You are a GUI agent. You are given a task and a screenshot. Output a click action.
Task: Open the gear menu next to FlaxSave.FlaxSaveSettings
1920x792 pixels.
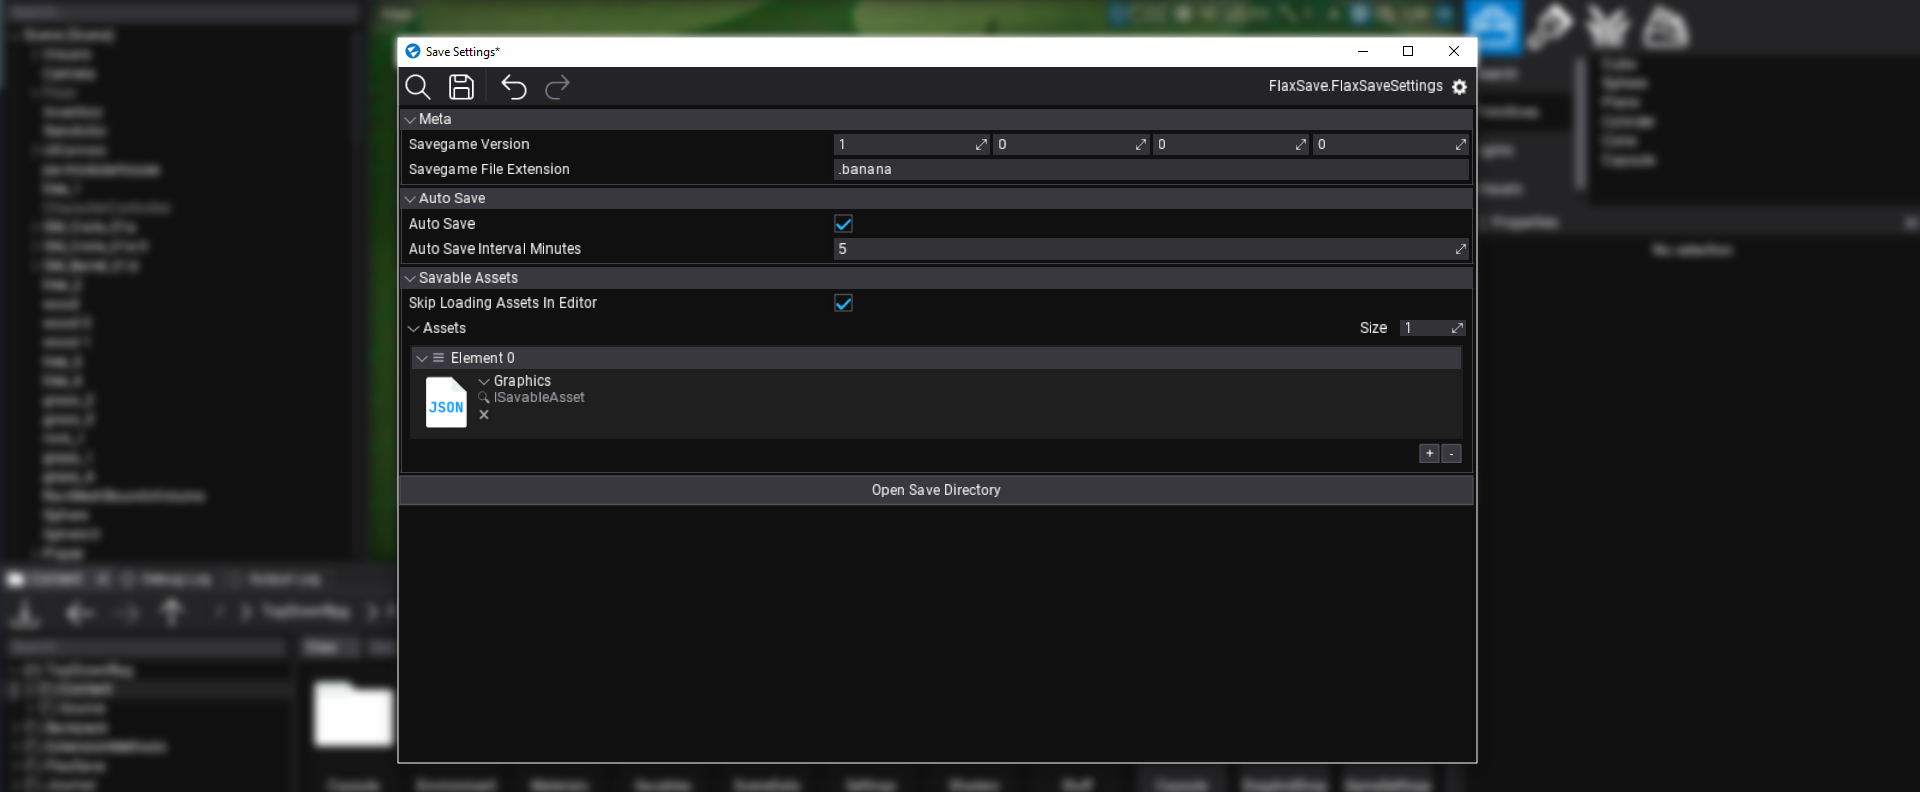click(1459, 87)
